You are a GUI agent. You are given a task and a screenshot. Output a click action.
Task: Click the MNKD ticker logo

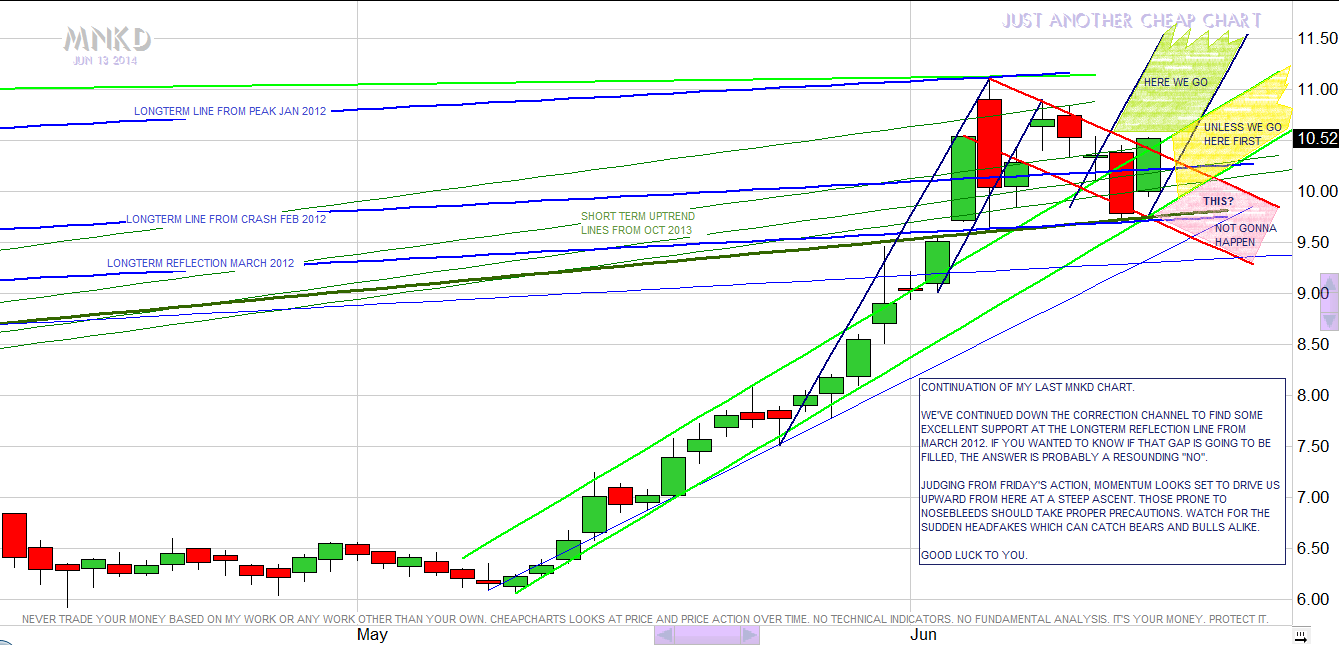point(107,39)
